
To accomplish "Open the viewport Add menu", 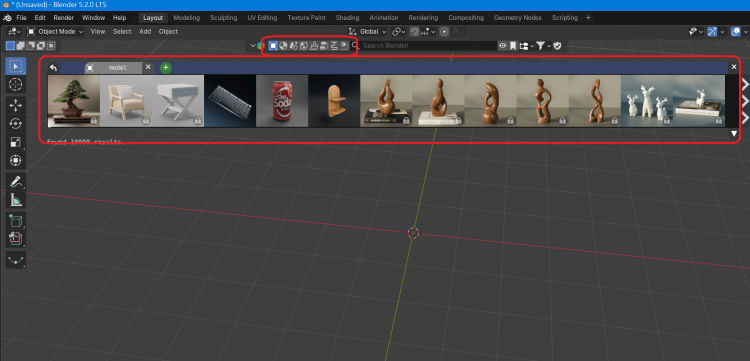I will pos(145,32).
